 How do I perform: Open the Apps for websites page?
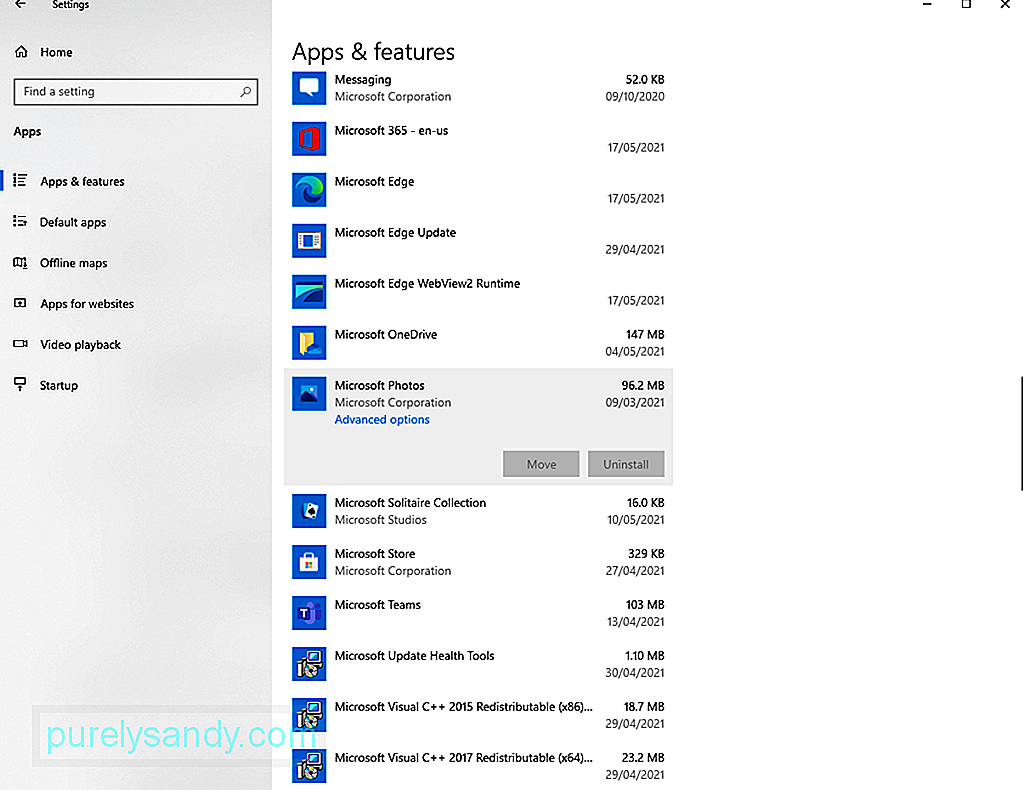pyautogui.click(x=87, y=304)
